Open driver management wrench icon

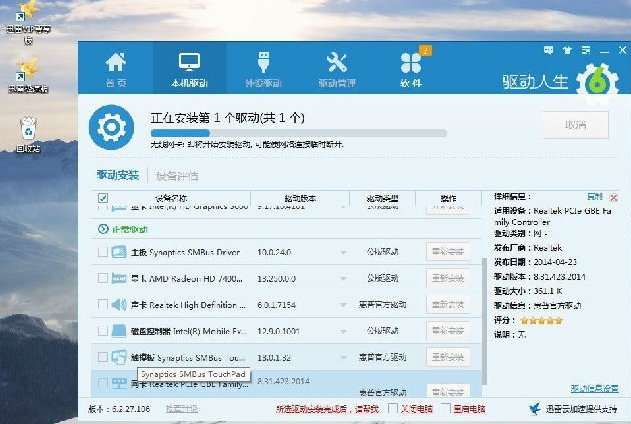(336, 62)
